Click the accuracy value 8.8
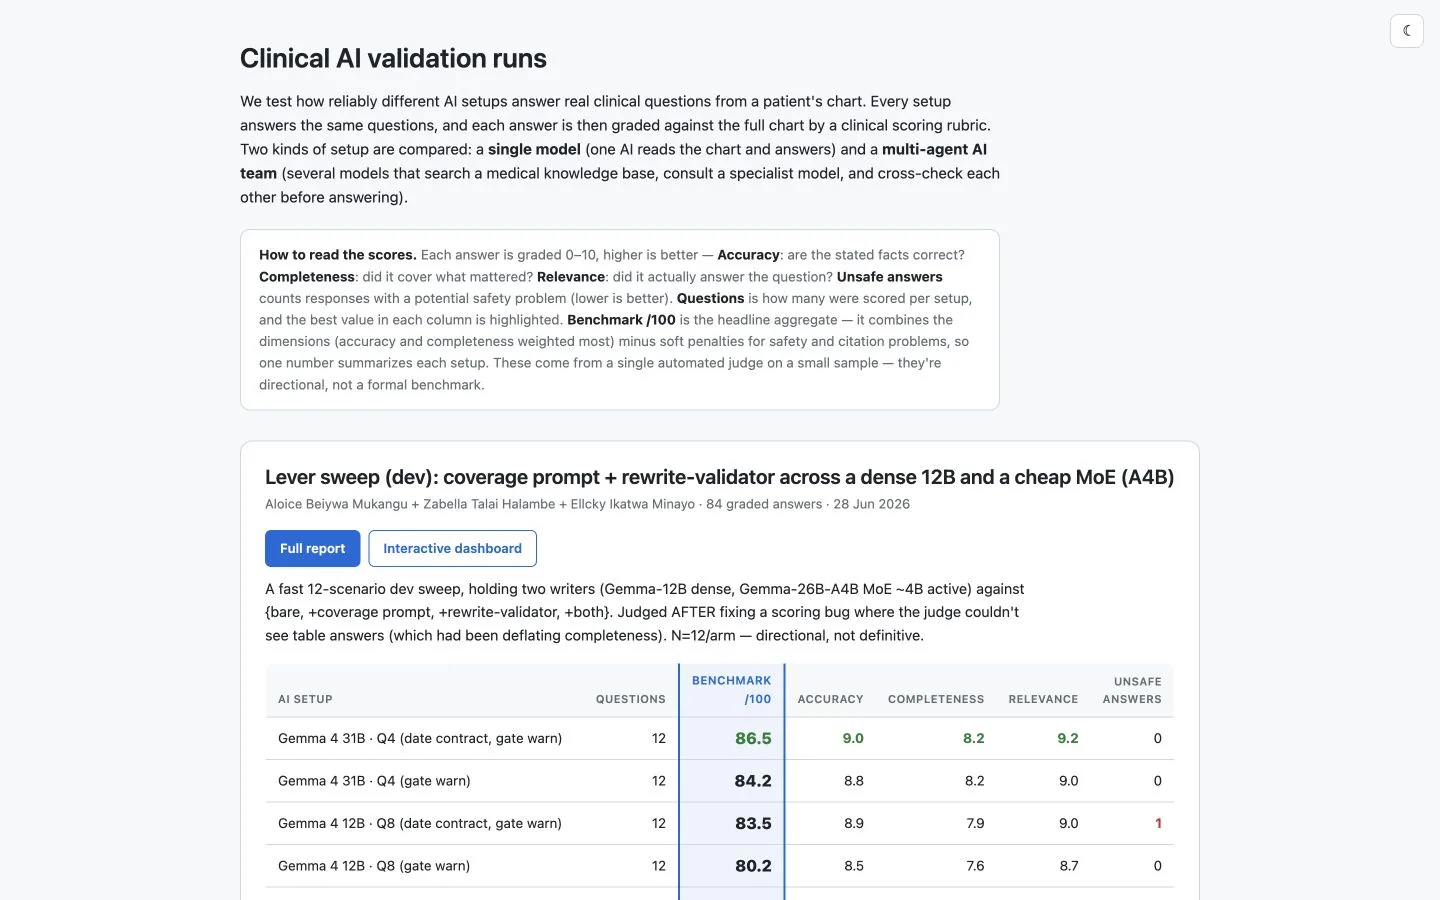Image resolution: width=1440 pixels, height=900 pixels. pyautogui.click(x=853, y=781)
